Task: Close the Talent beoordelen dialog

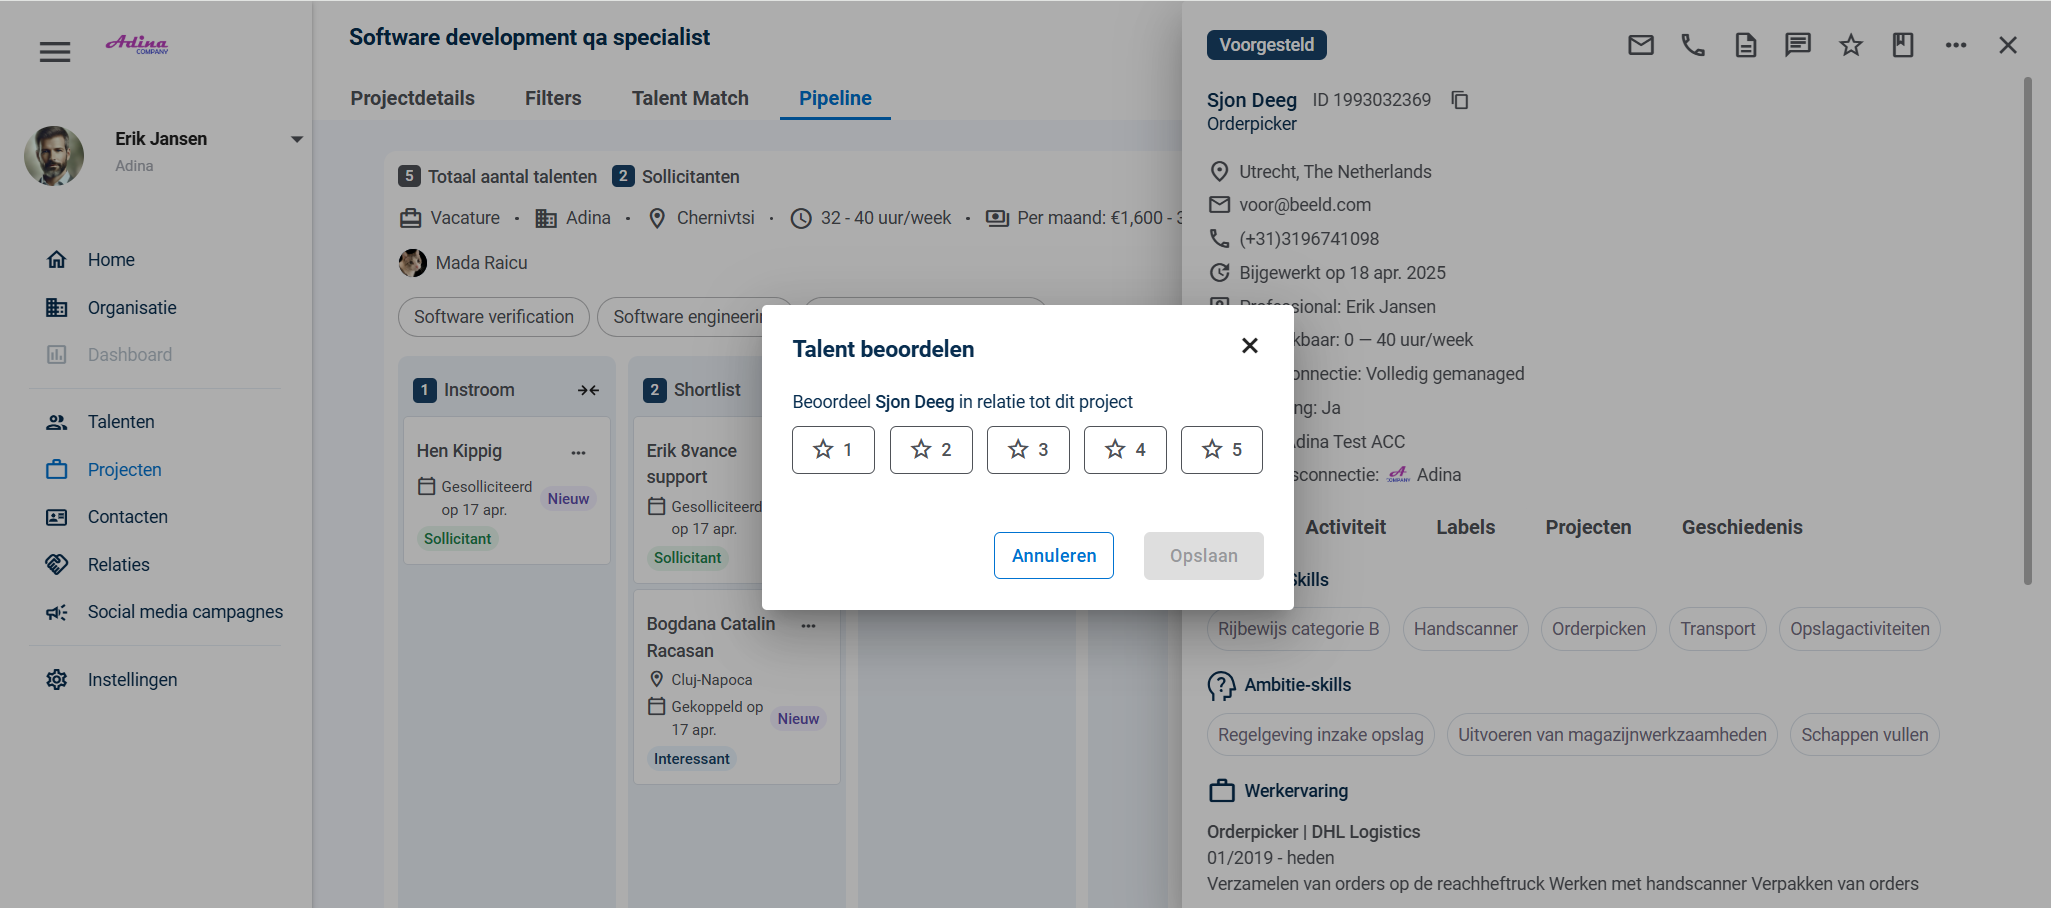Action: pos(1249,346)
